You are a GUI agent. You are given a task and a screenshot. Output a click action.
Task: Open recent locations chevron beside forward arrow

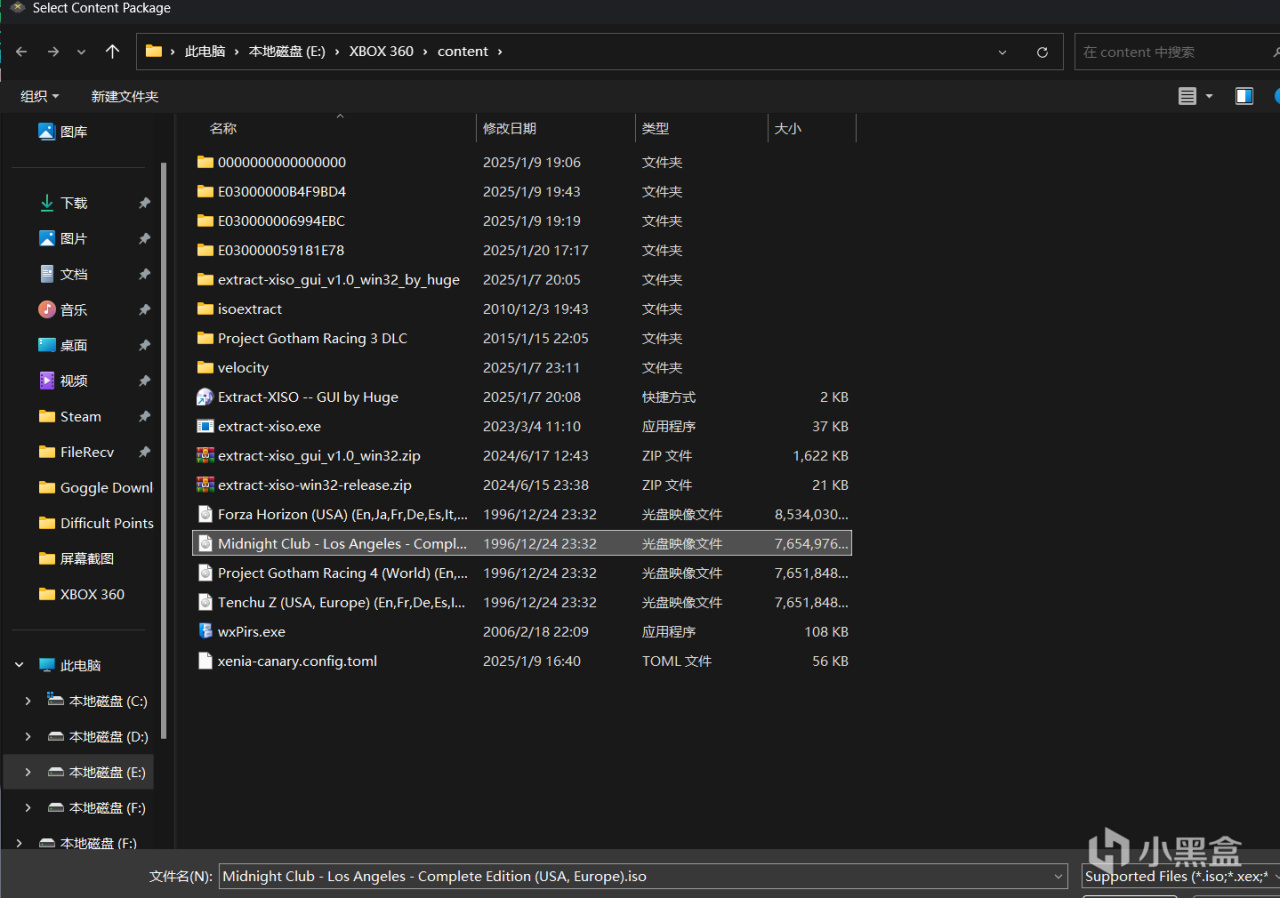pos(82,52)
